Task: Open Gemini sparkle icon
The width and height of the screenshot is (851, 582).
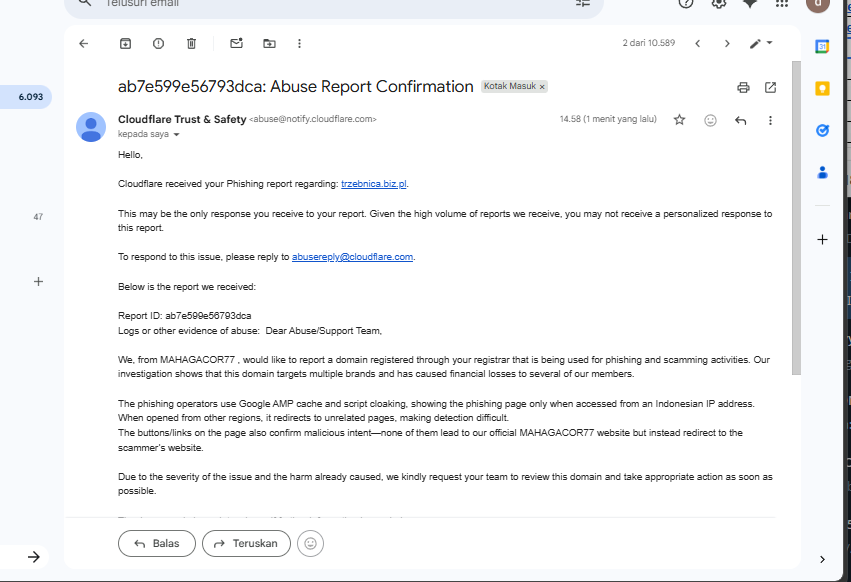Action: point(750,3)
